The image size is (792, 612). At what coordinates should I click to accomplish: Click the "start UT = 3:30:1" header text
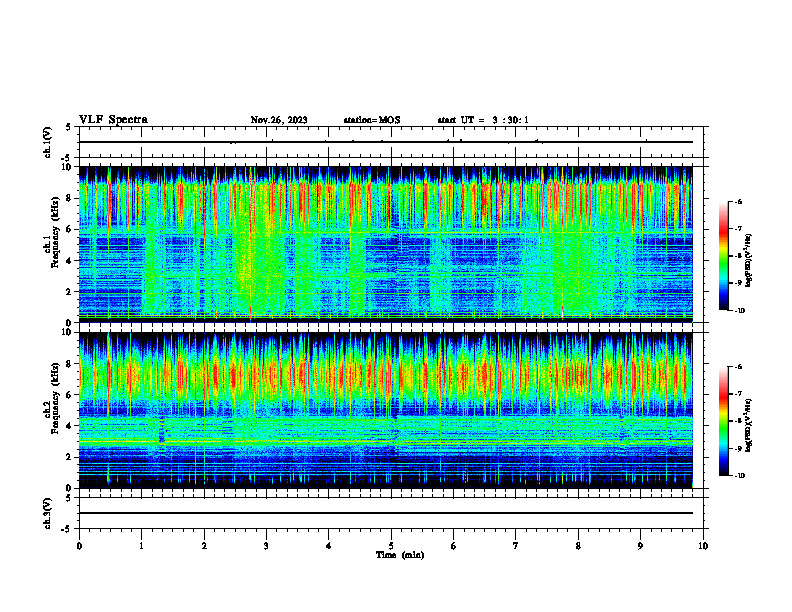[483, 120]
